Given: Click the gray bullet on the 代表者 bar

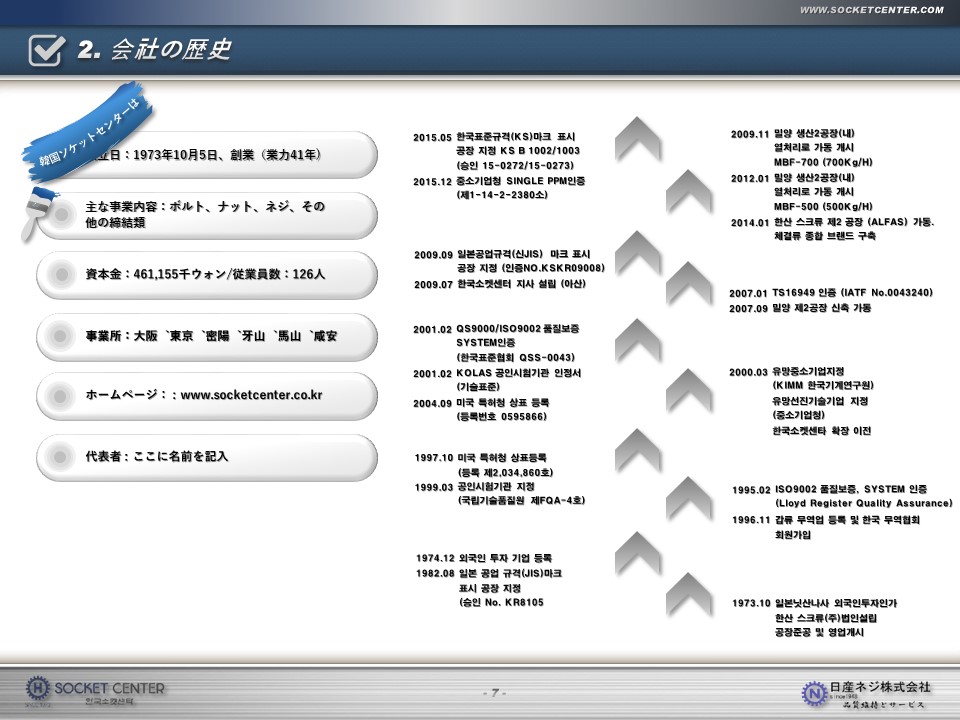Looking at the screenshot, I should (62, 457).
